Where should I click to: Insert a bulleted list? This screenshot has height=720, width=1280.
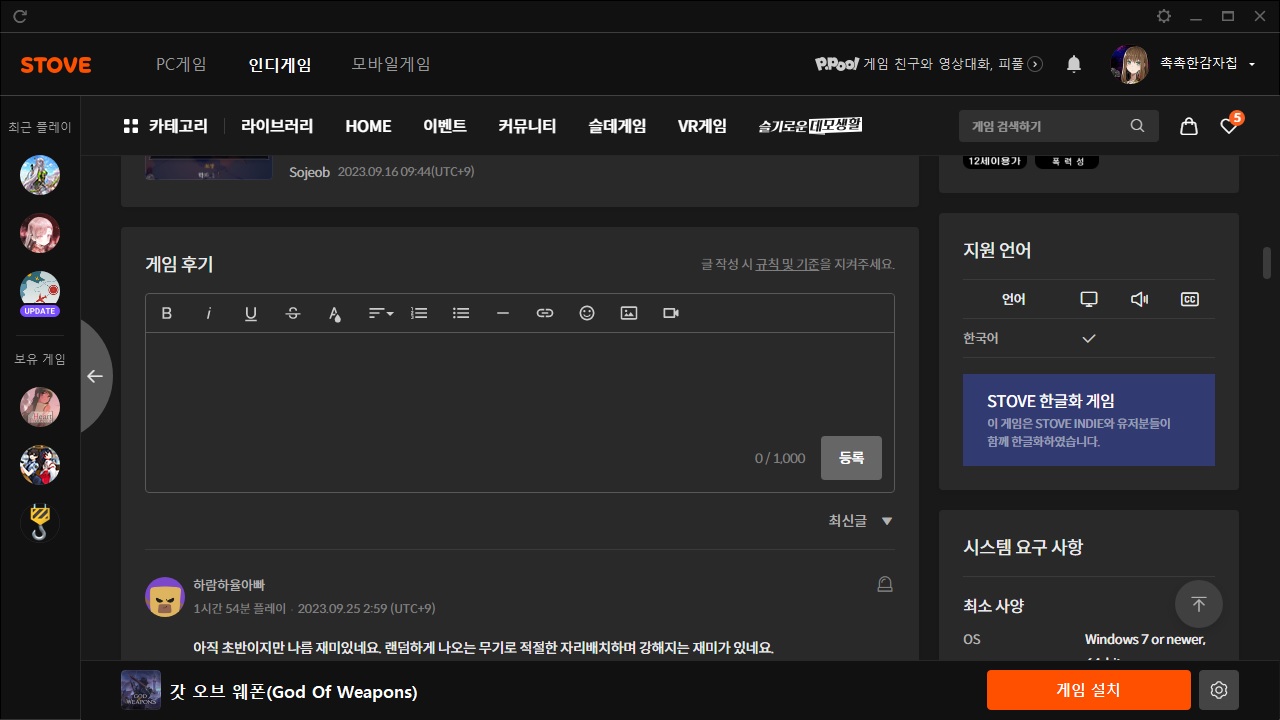pyautogui.click(x=461, y=313)
